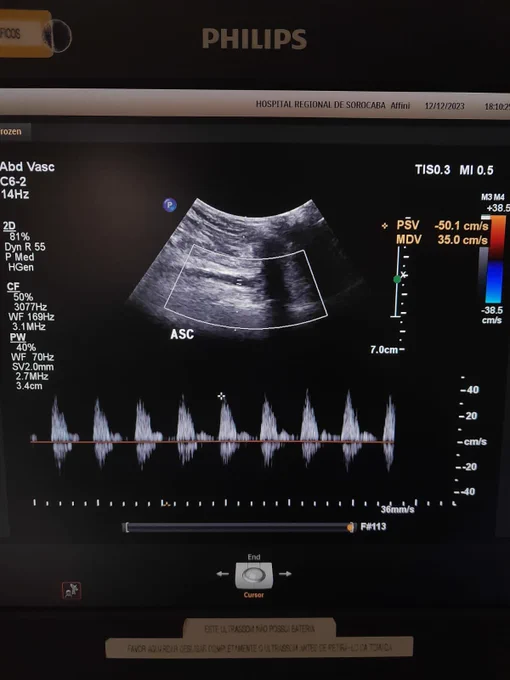The image size is (510, 680).
Task: Click the 3077Hz PRF value
Action: [30, 307]
